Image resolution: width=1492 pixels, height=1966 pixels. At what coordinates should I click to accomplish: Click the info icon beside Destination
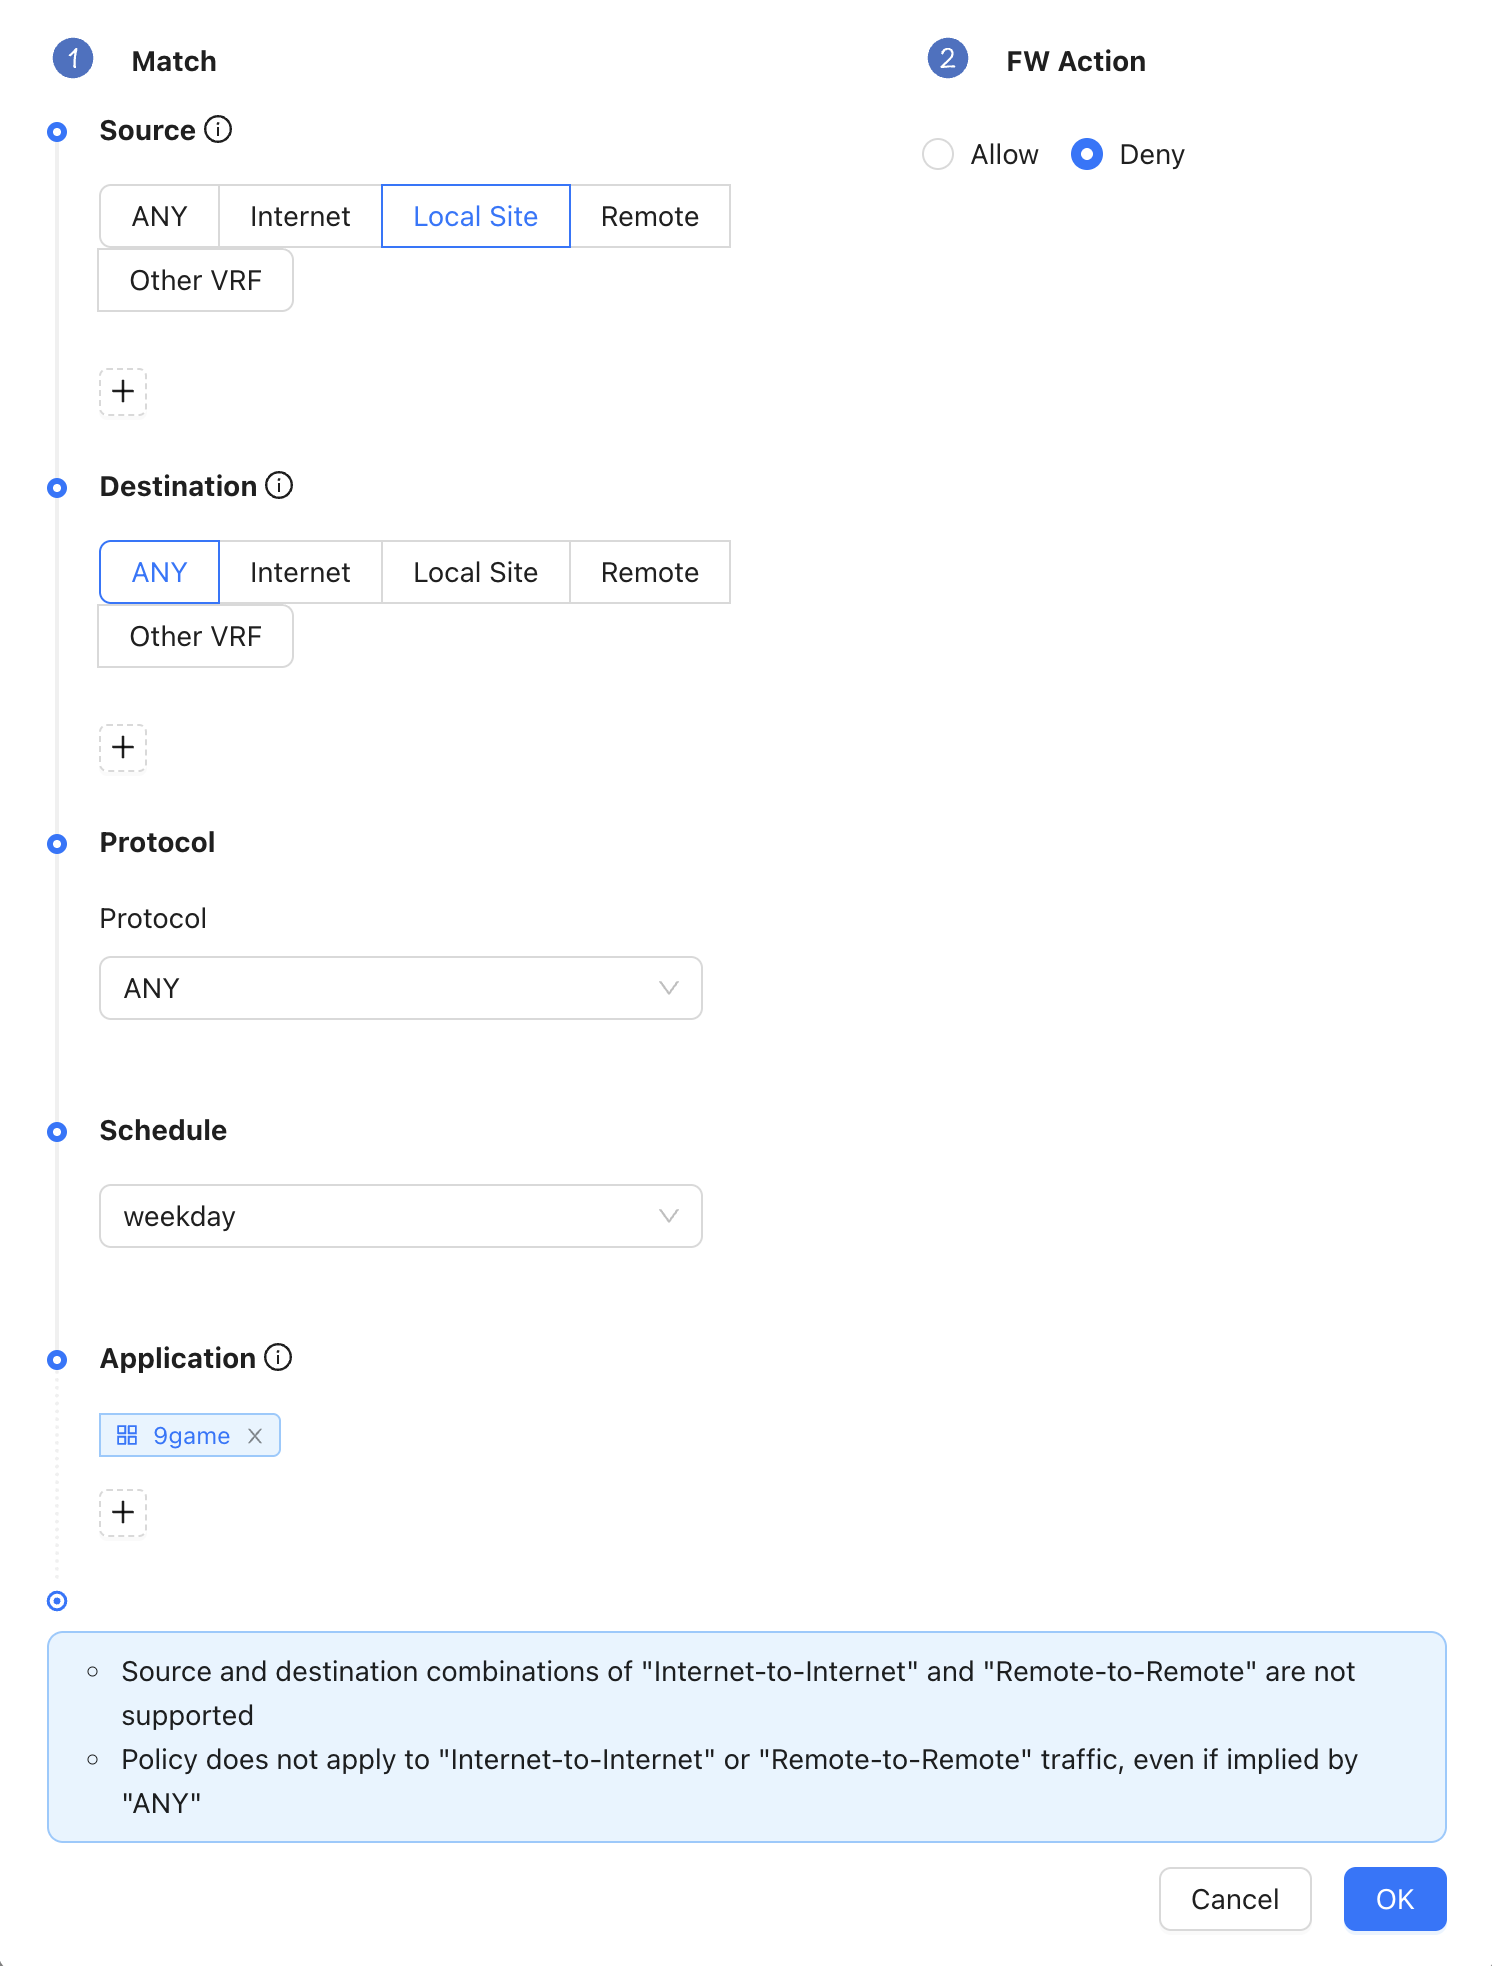pos(279,486)
